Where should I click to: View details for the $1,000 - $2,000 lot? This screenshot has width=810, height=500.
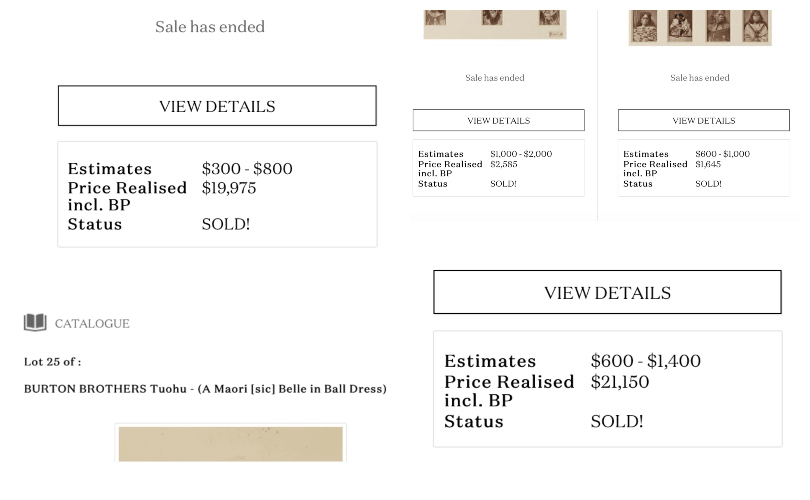click(498, 120)
